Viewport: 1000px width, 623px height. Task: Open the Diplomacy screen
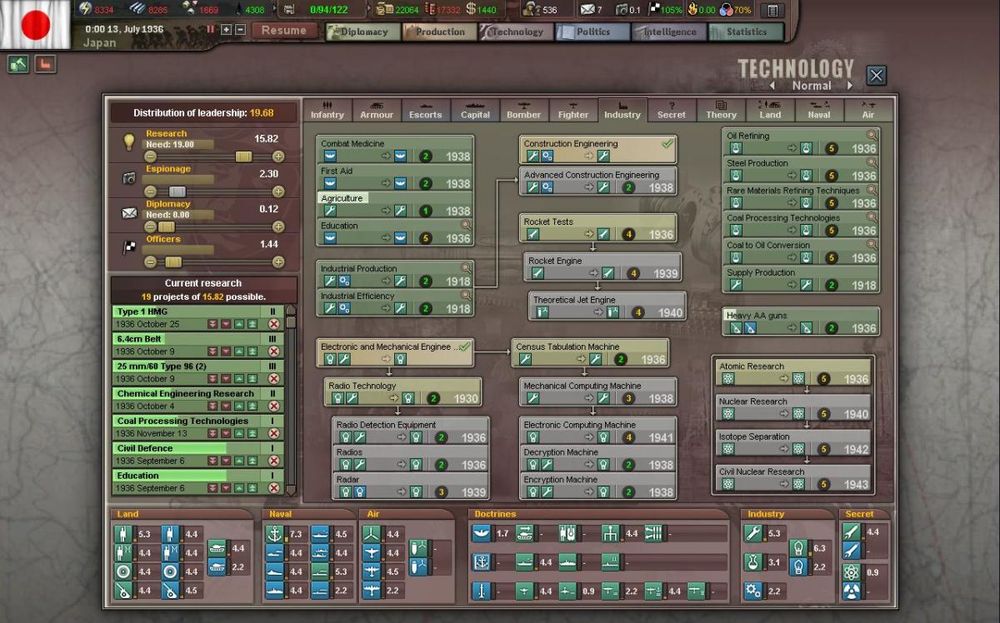click(x=363, y=31)
